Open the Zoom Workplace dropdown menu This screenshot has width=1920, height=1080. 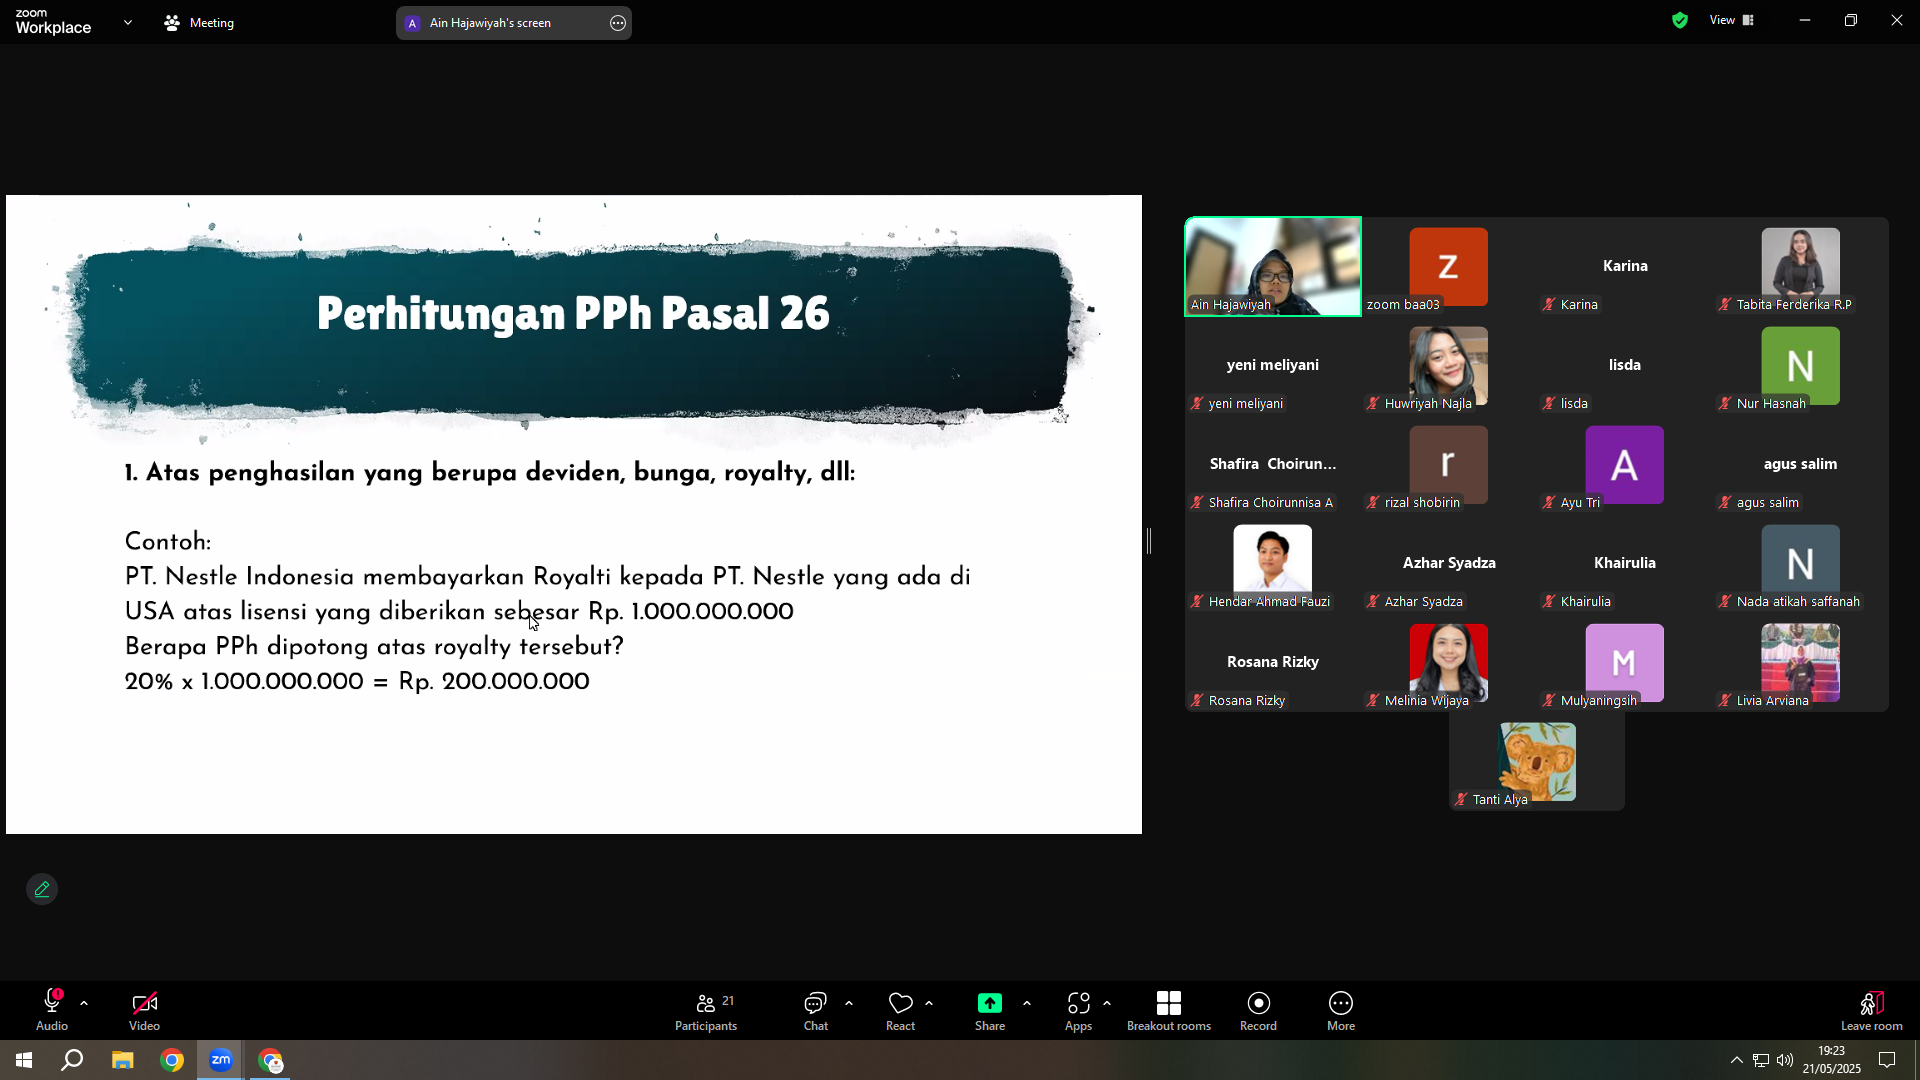(x=128, y=22)
